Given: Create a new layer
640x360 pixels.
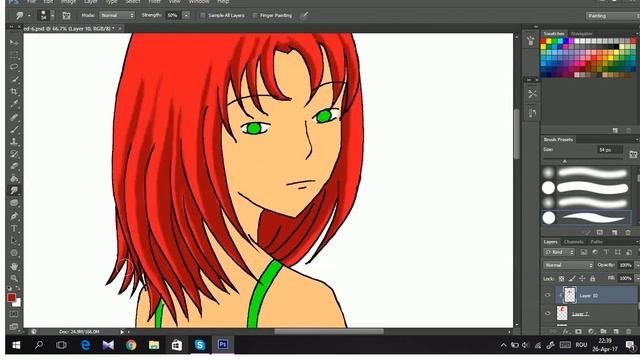Looking at the screenshot, I should coord(616,331).
